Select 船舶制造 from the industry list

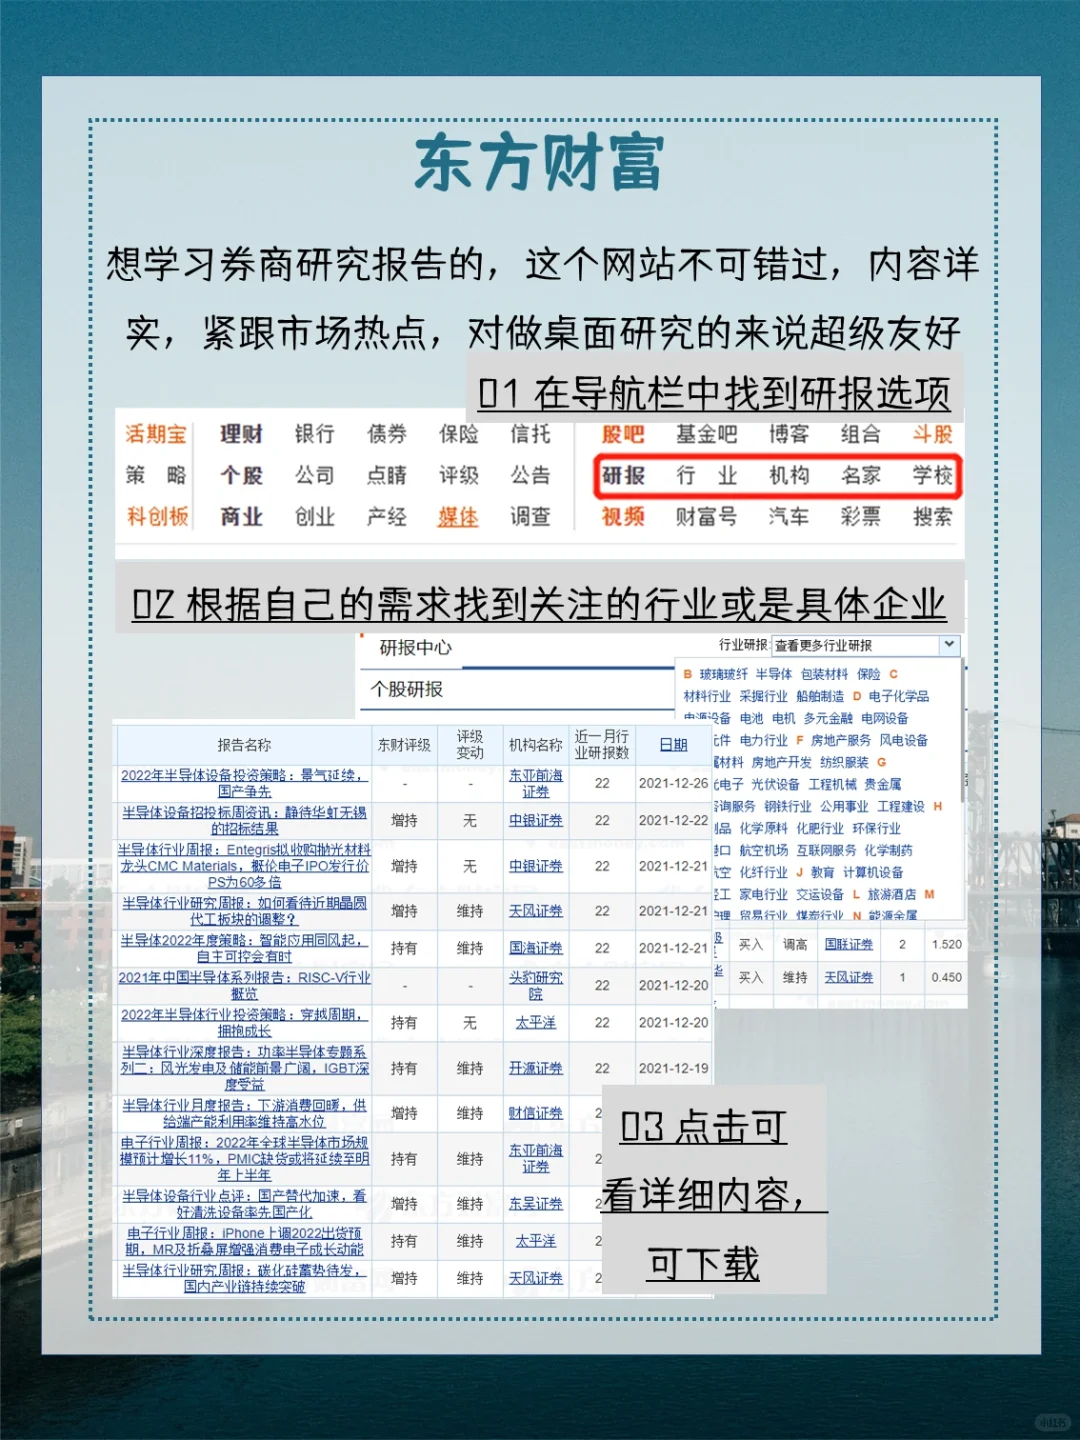click(820, 696)
